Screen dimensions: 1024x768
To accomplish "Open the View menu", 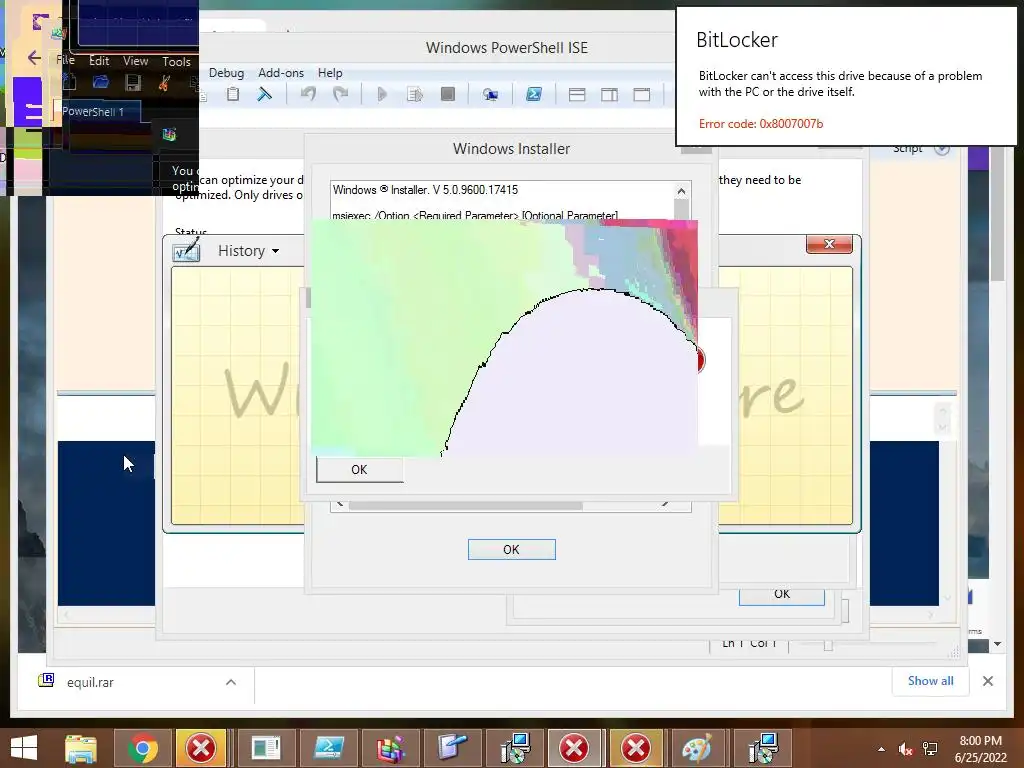I will click(135, 61).
